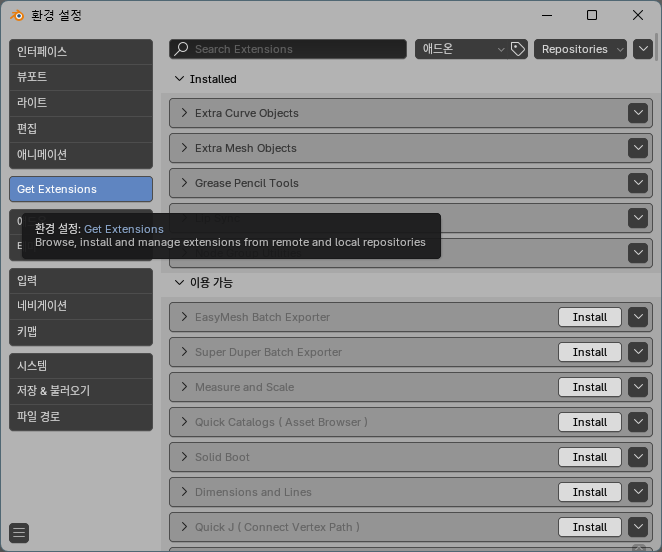
Task: Install Quick J extension
Action: click(x=590, y=527)
